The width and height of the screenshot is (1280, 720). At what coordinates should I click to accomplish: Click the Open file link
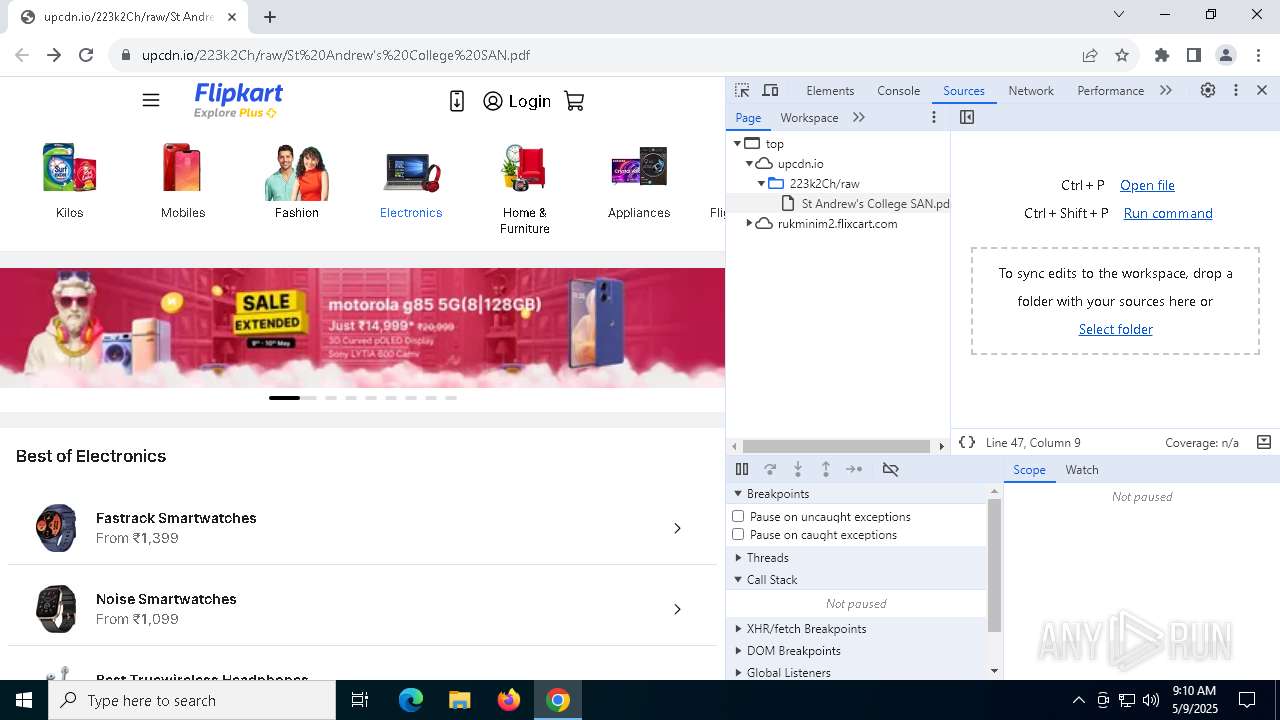pos(1147,185)
